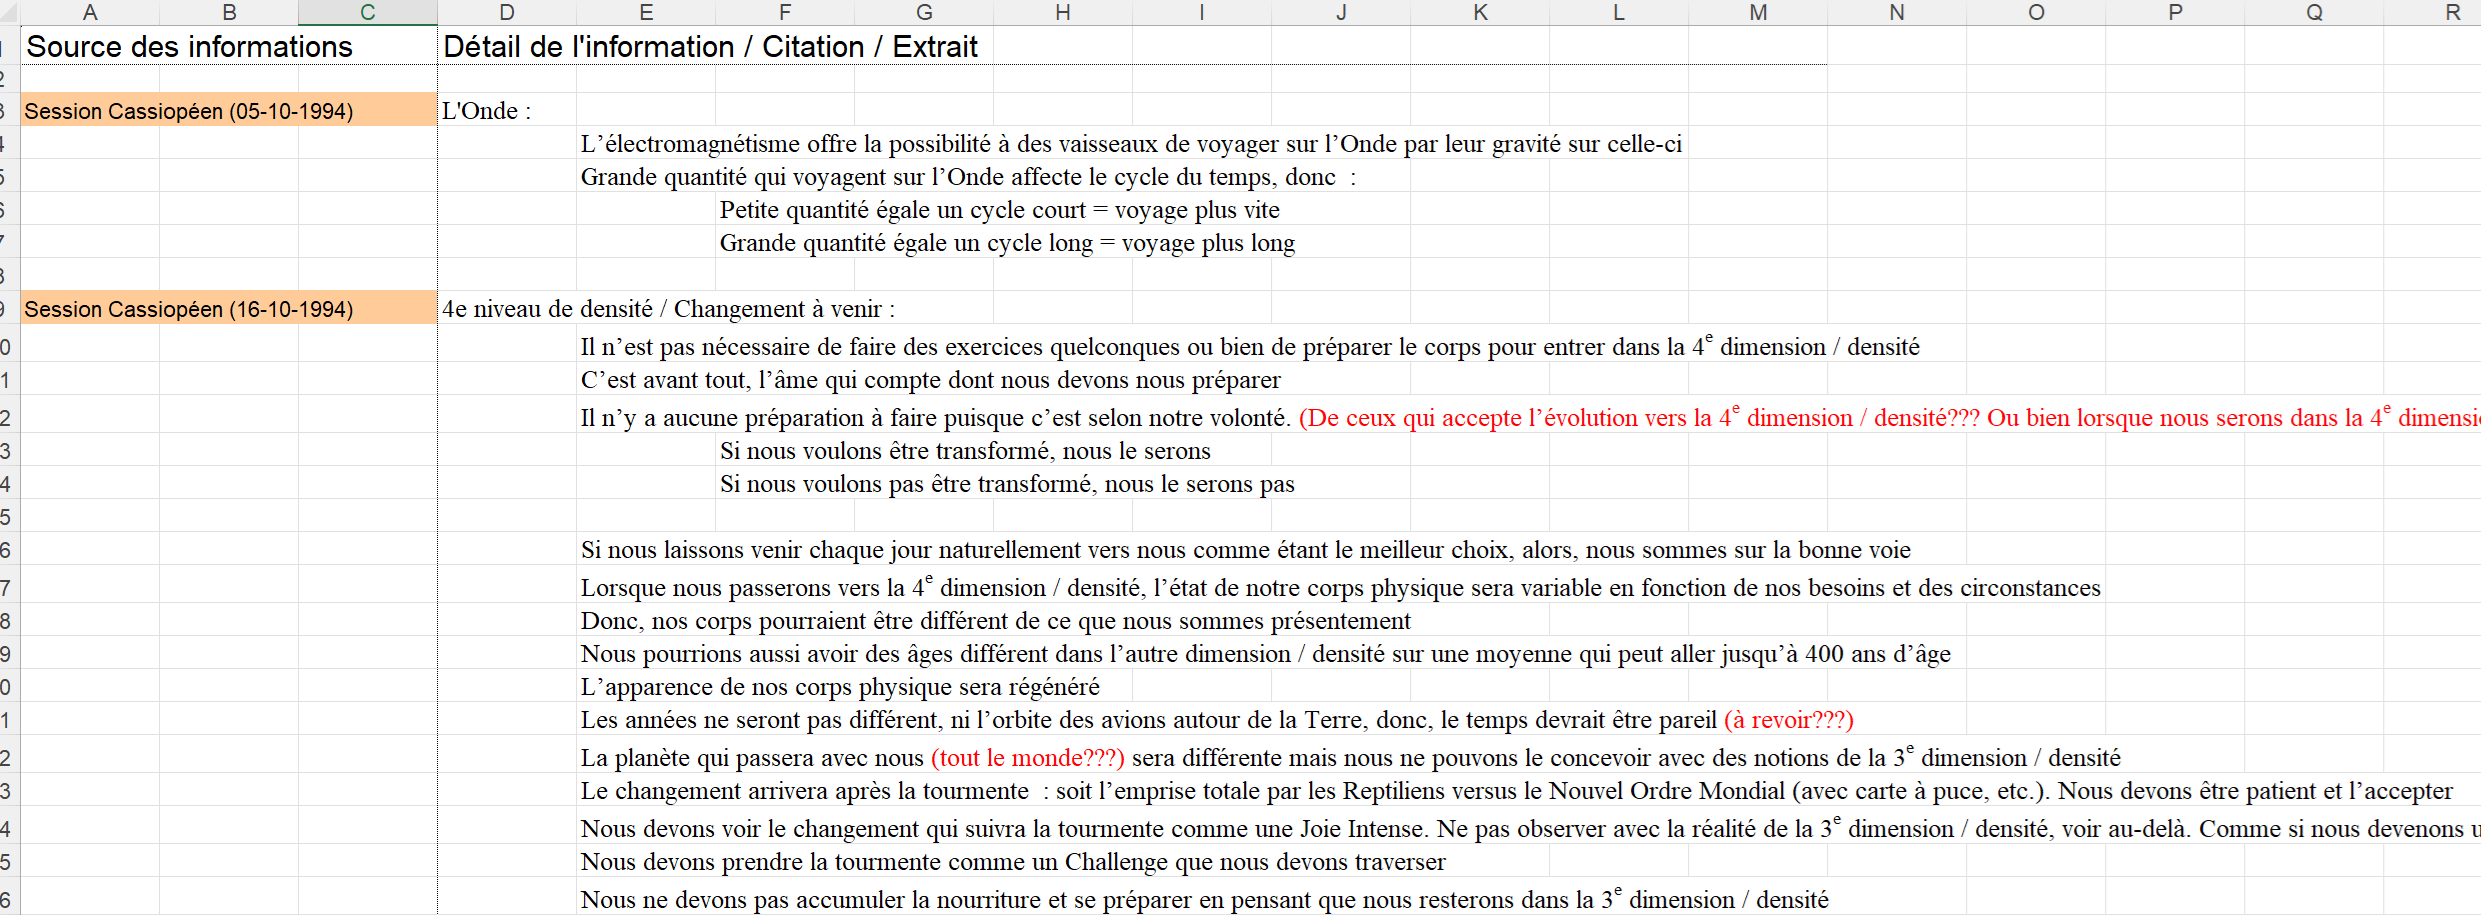
Task: Click the cell containing 'L'Onde :'
Action: coord(487,111)
